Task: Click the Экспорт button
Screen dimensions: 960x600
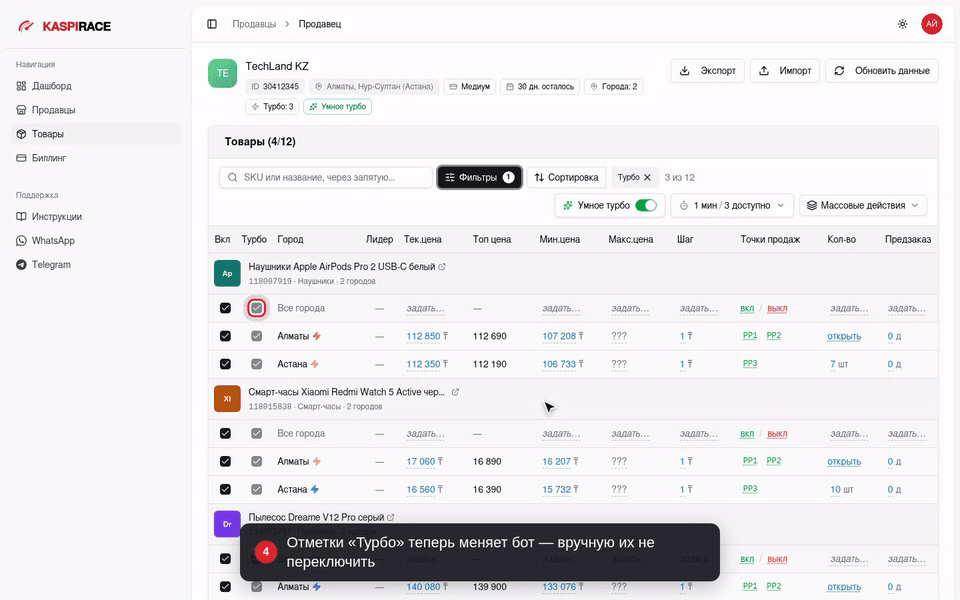Action: [x=707, y=71]
